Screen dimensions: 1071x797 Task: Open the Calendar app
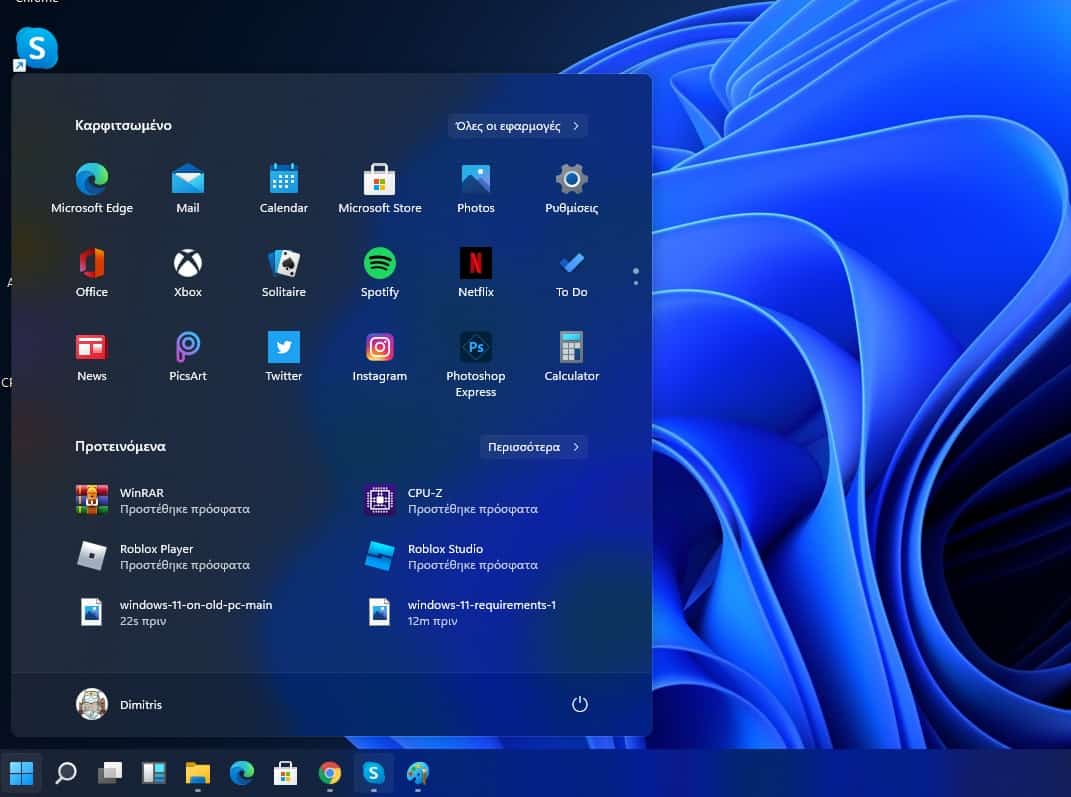[x=283, y=188]
